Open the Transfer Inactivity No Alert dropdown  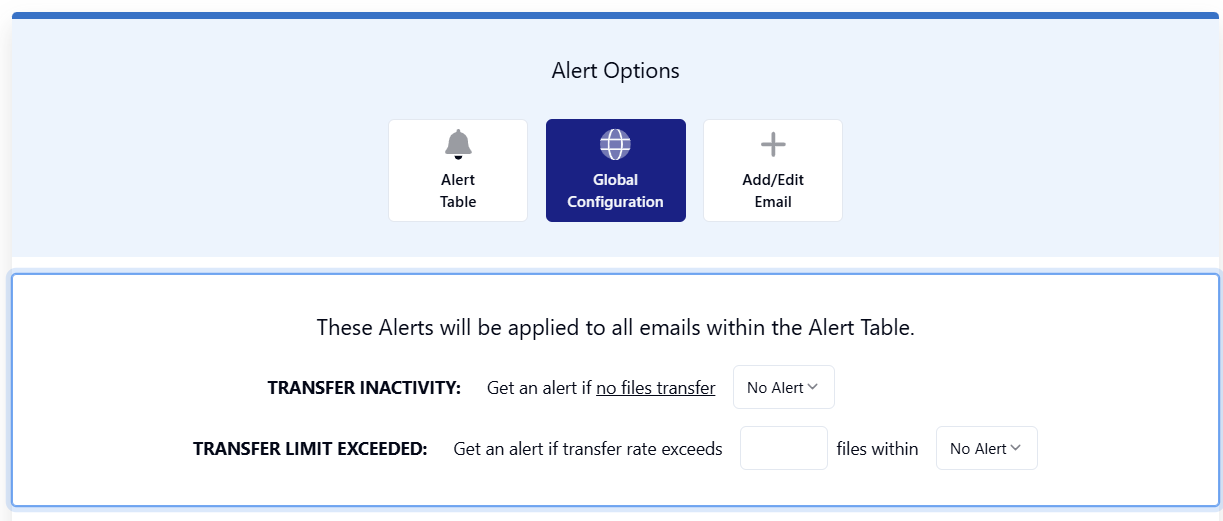coord(784,387)
